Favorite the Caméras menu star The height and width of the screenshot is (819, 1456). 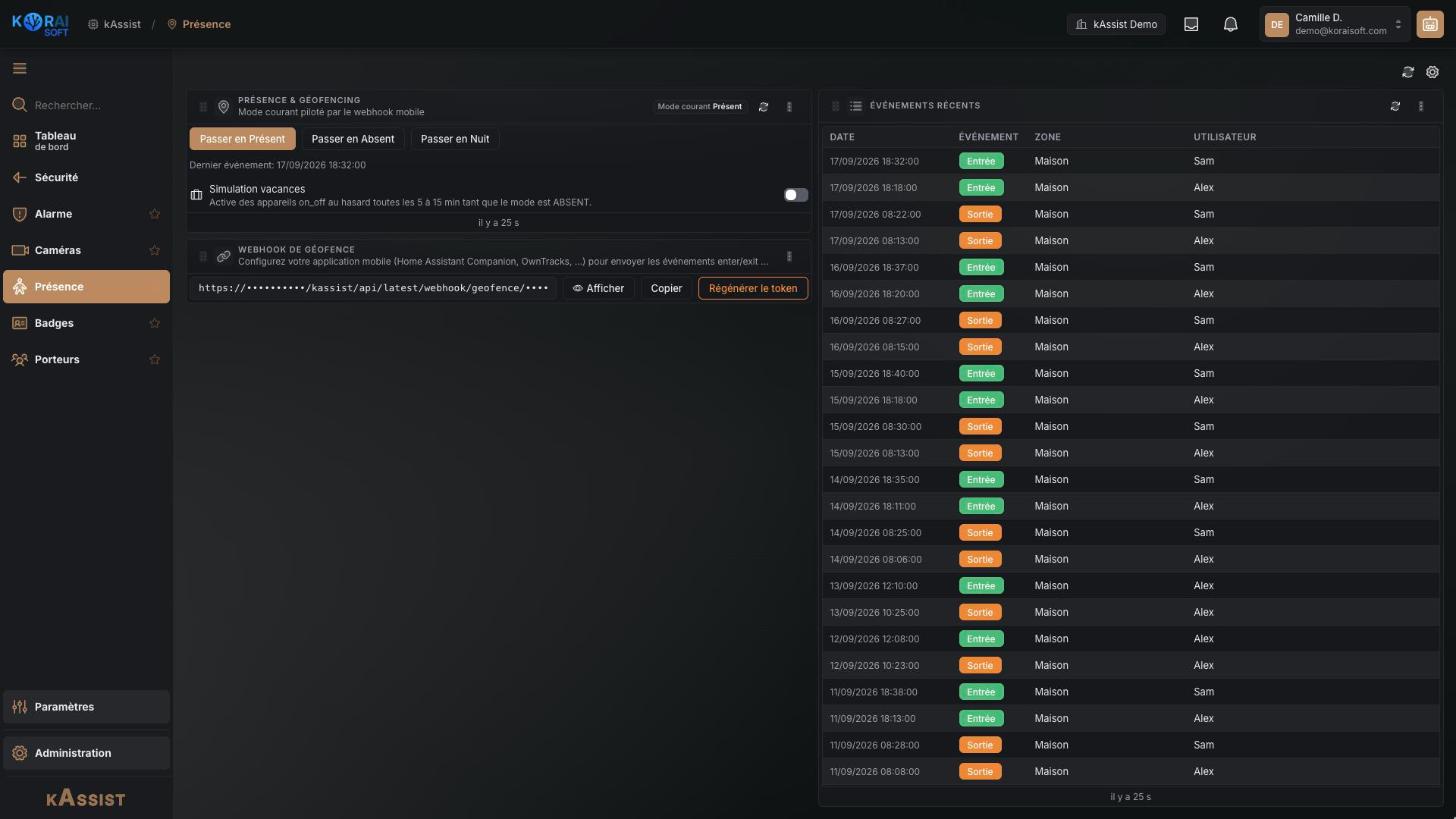point(154,250)
